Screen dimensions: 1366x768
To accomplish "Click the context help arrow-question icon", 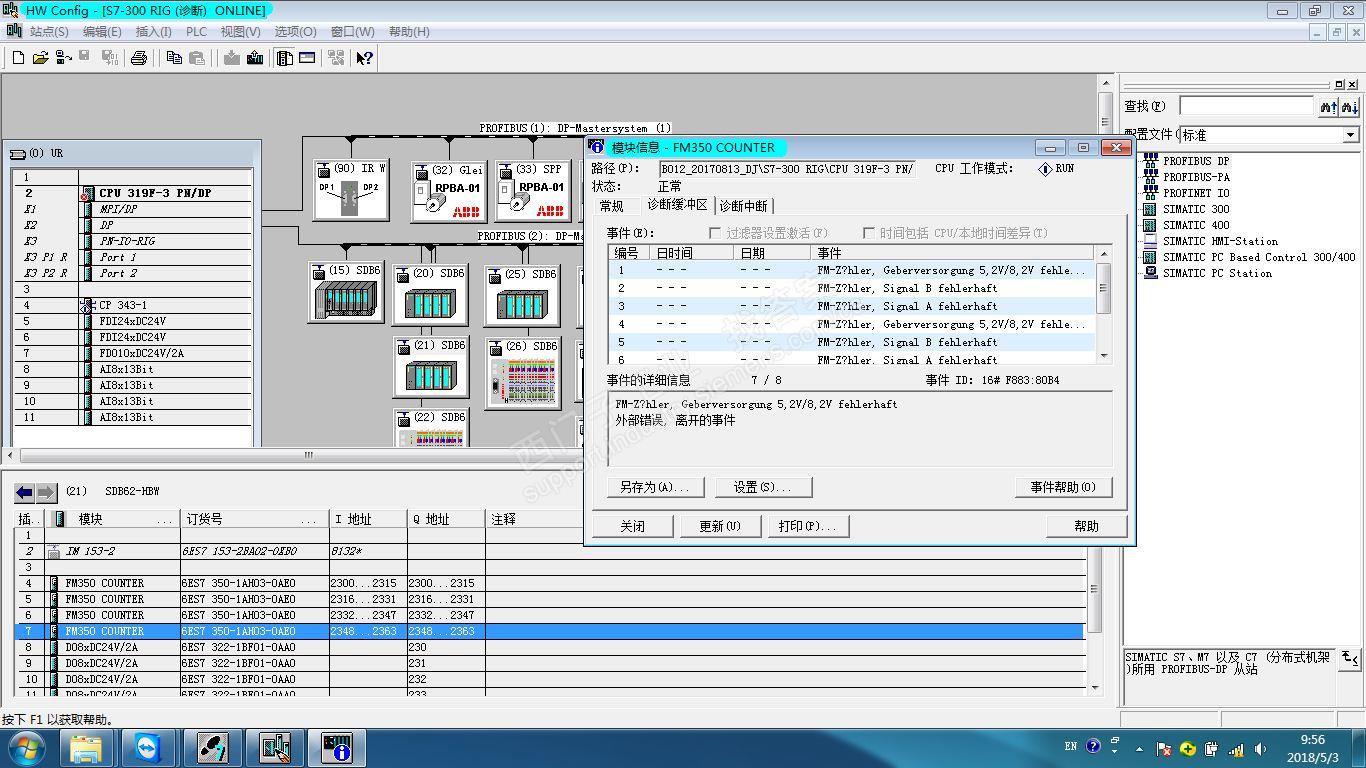I will (x=364, y=58).
